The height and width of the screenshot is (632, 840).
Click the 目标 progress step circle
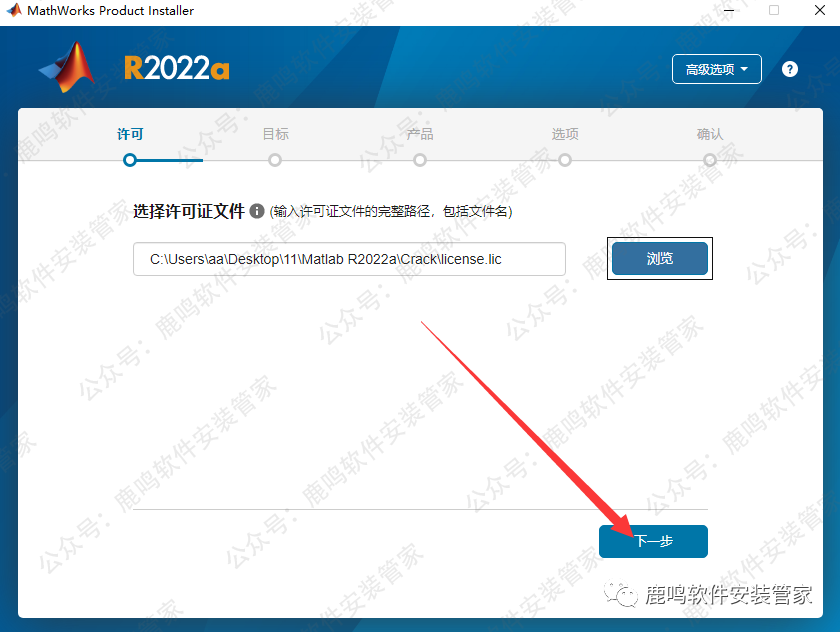(x=275, y=160)
